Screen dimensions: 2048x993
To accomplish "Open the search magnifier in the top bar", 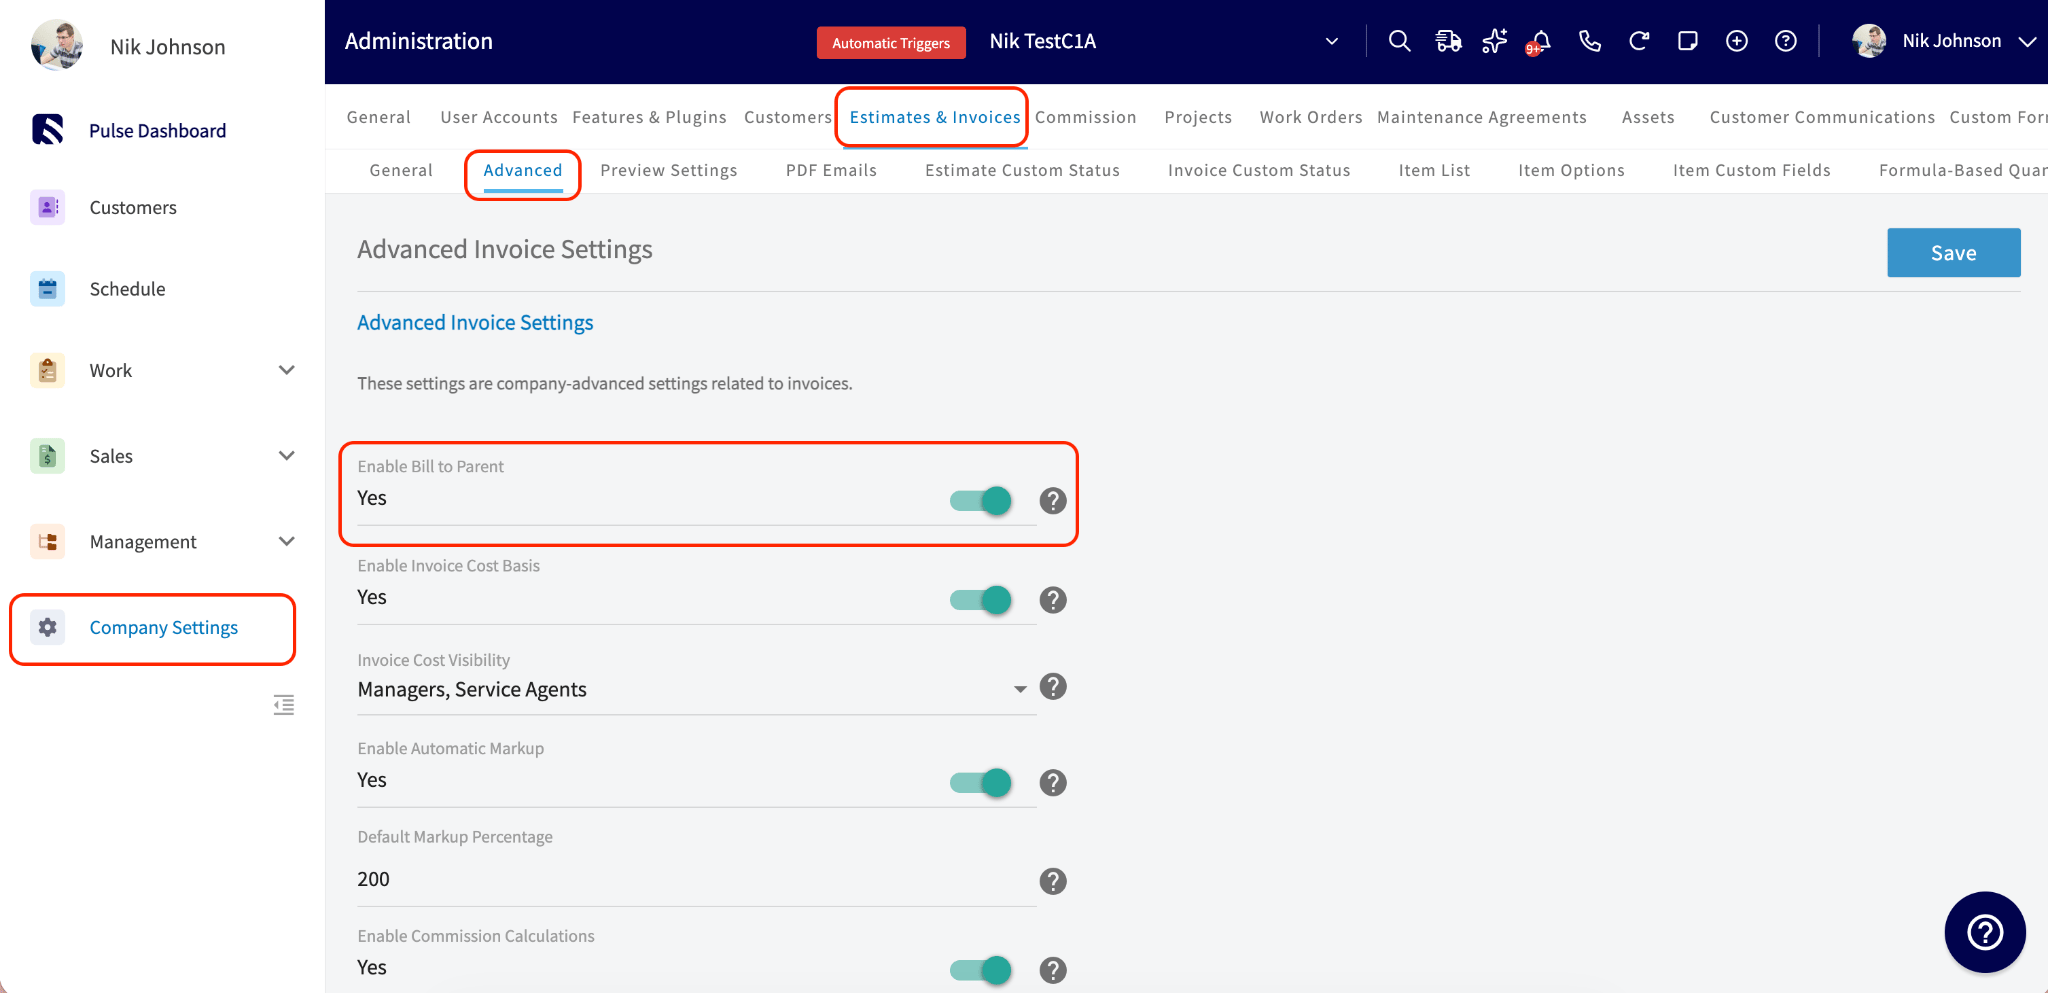I will (1399, 41).
